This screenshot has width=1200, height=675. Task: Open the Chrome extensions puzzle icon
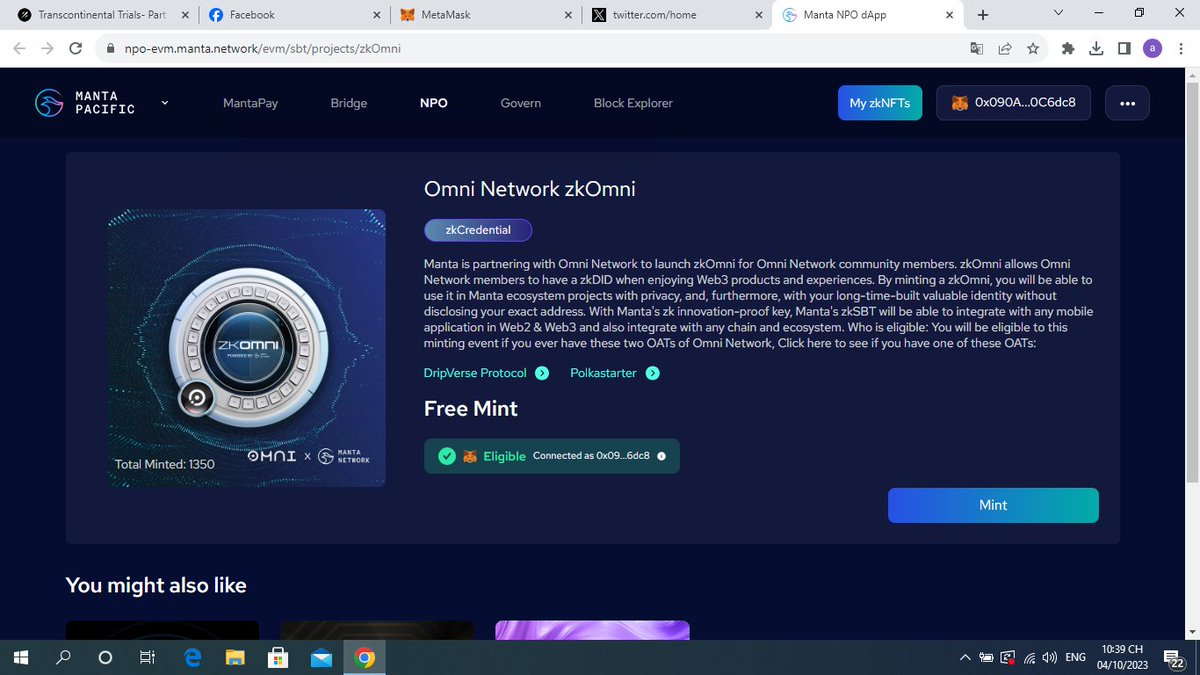[1068, 48]
